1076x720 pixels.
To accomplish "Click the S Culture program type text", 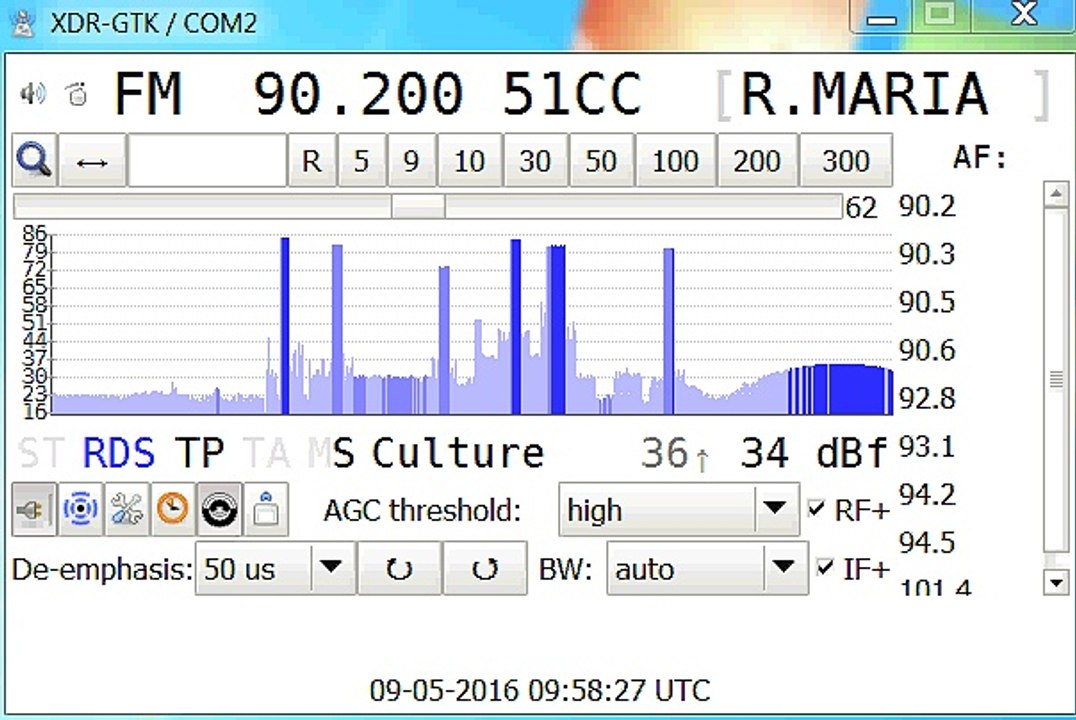I will 439,454.
